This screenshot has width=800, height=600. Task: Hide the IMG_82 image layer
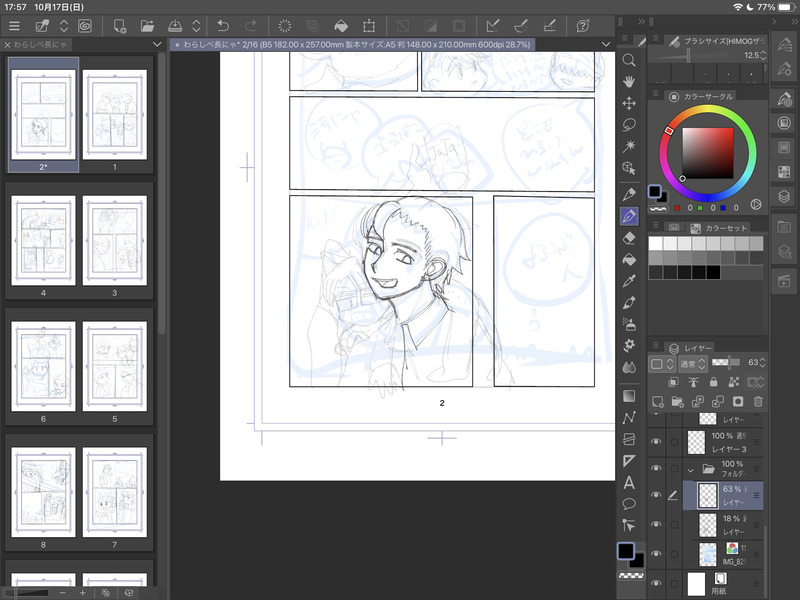(656, 554)
